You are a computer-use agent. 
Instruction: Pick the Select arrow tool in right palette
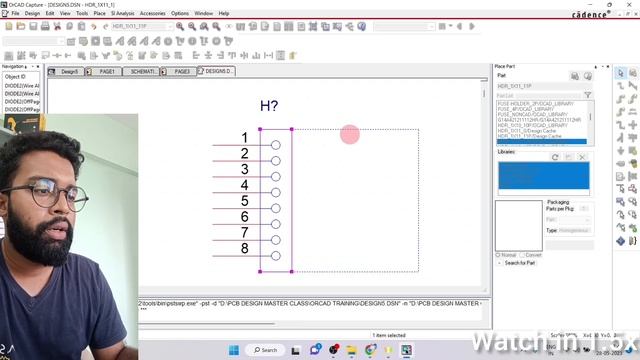pyautogui.click(x=620, y=73)
